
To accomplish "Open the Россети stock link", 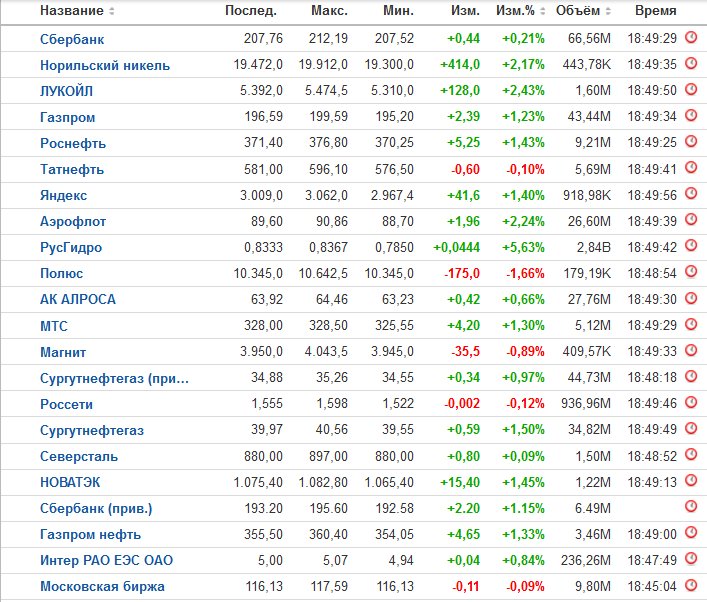I will click(67, 404).
